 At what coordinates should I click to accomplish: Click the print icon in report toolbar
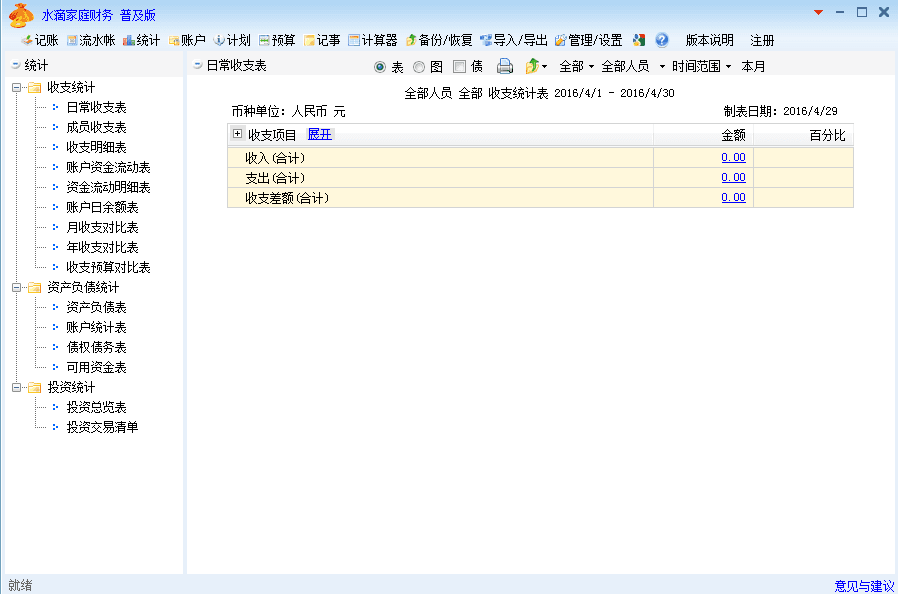pos(505,66)
